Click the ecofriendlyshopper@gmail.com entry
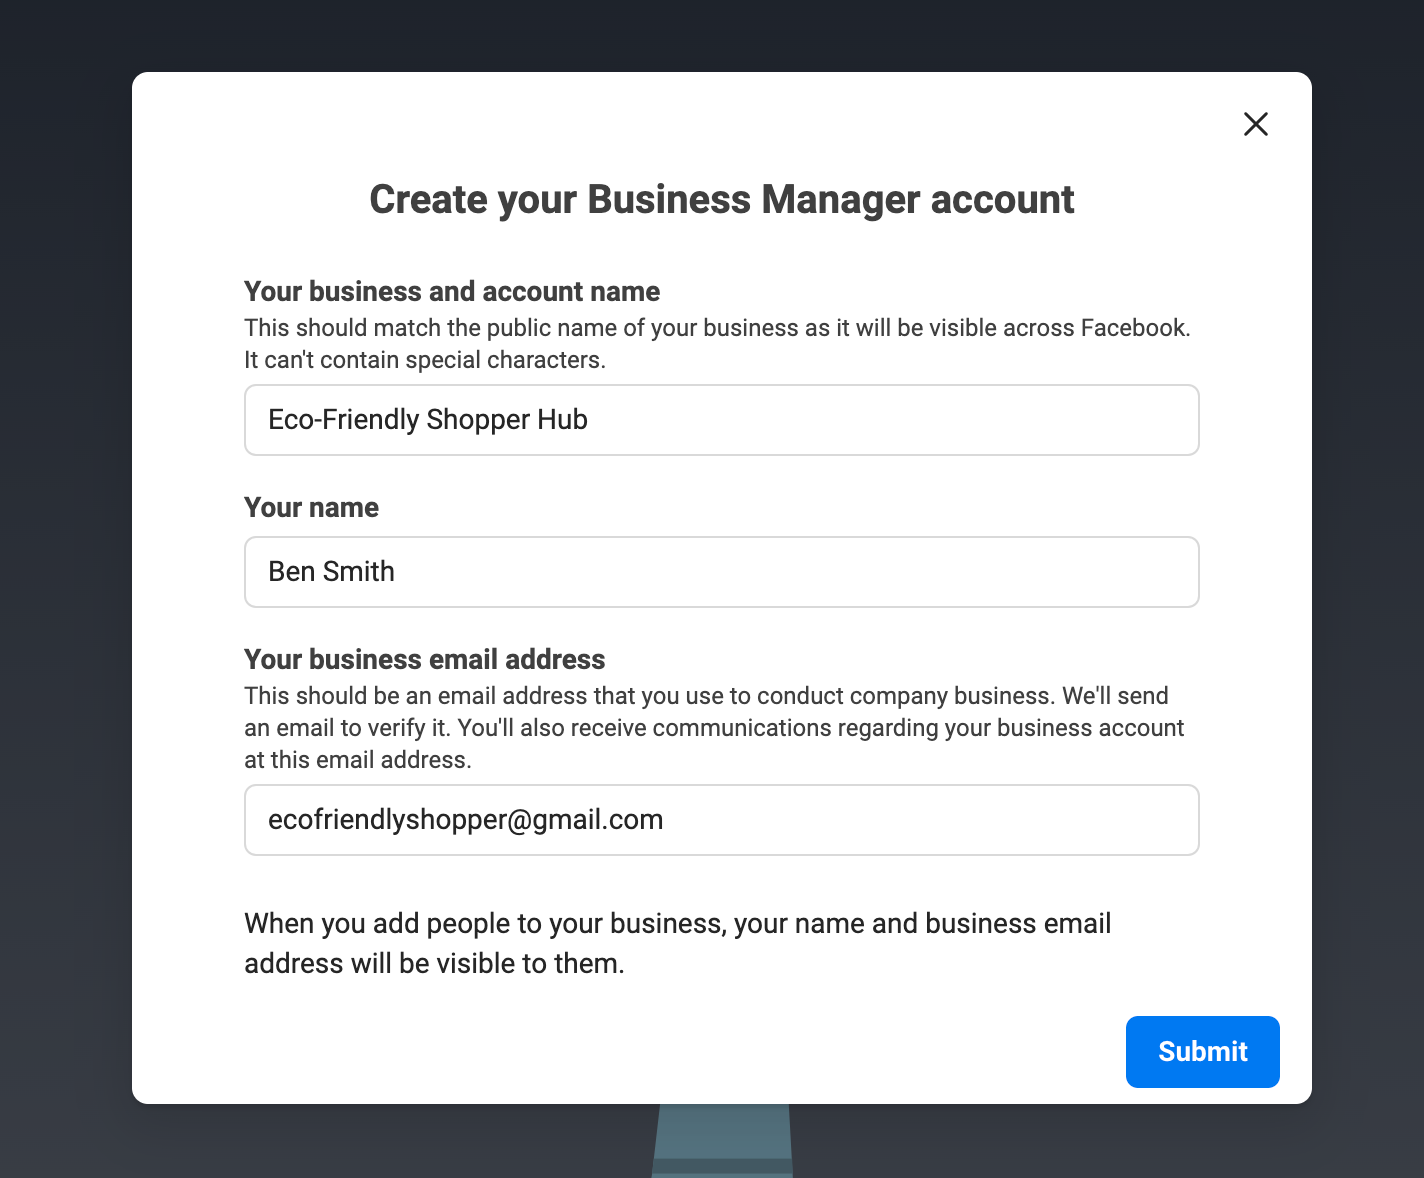Screen dimensions: 1424x1178 tap(465, 819)
